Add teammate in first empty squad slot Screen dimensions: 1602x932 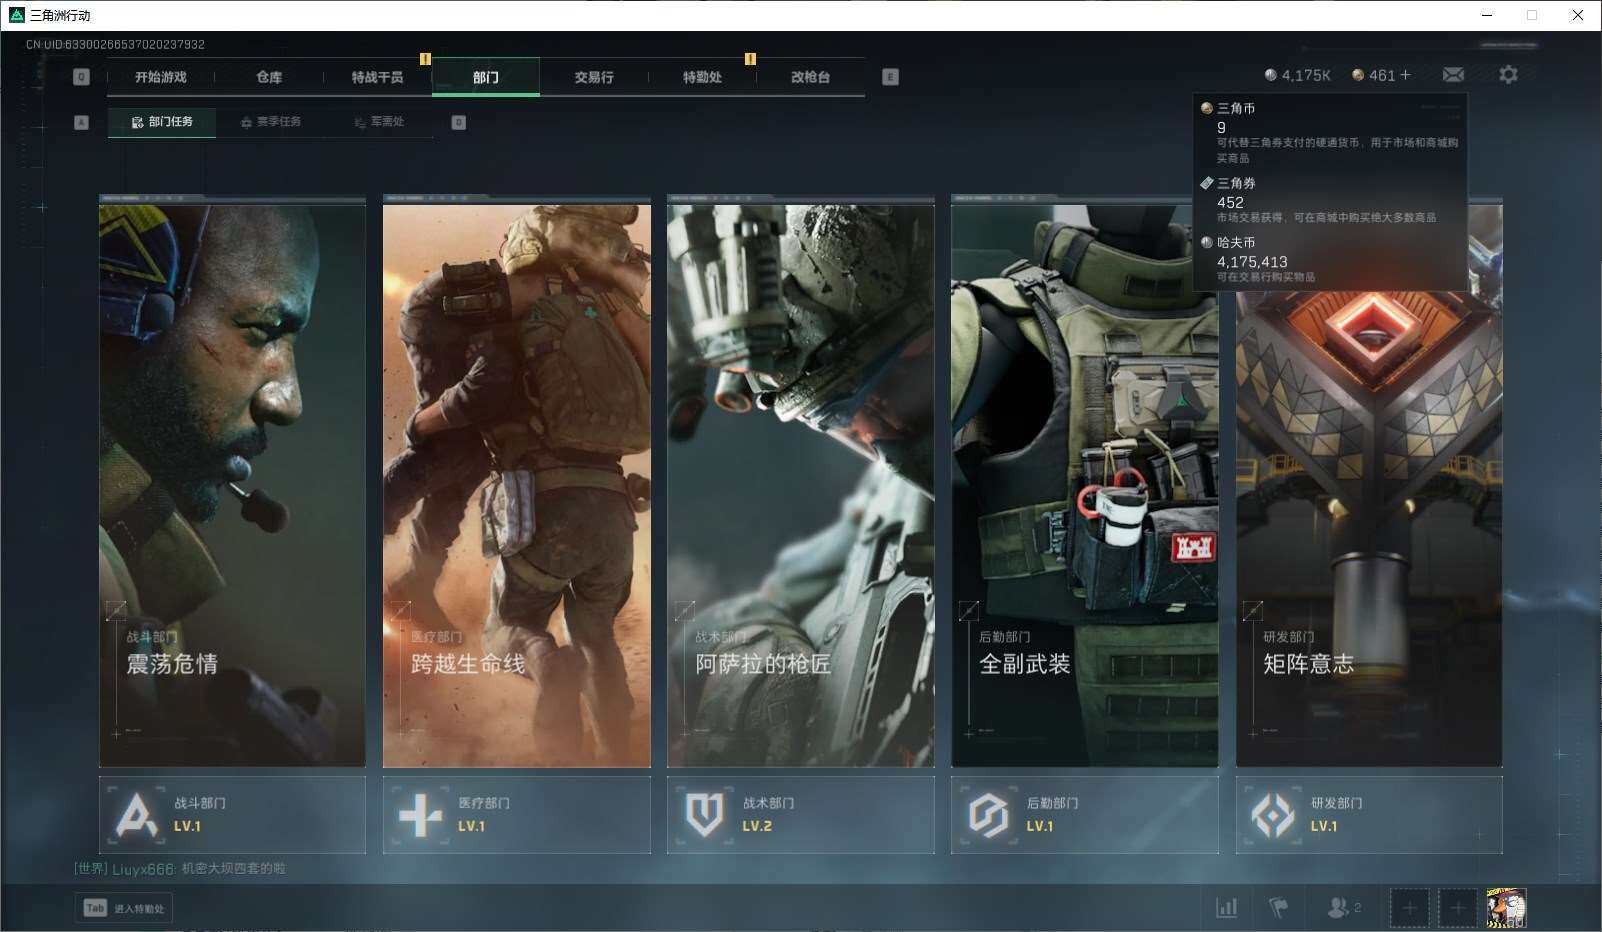(x=1409, y=907)
